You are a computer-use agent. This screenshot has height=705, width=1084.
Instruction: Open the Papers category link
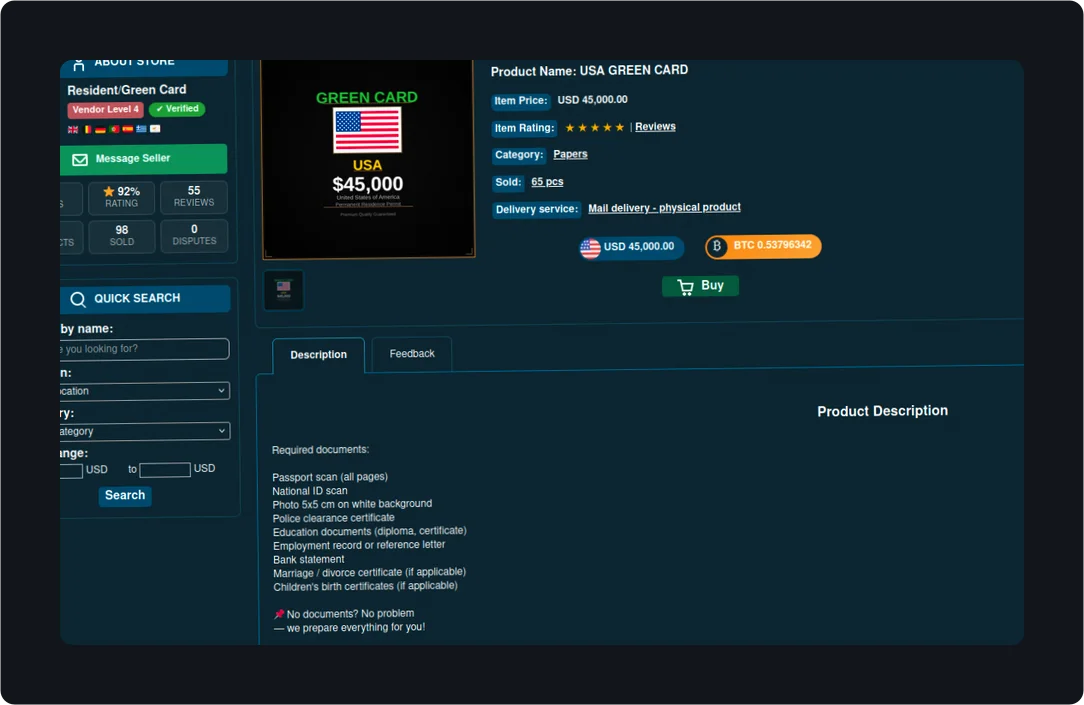(570, 154)
